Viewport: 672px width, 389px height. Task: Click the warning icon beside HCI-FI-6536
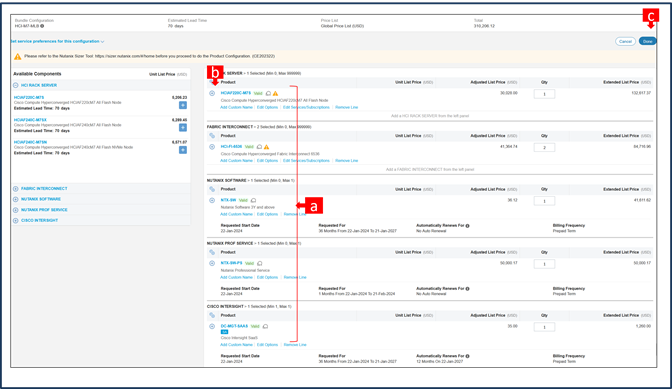(x=267, y=147)
